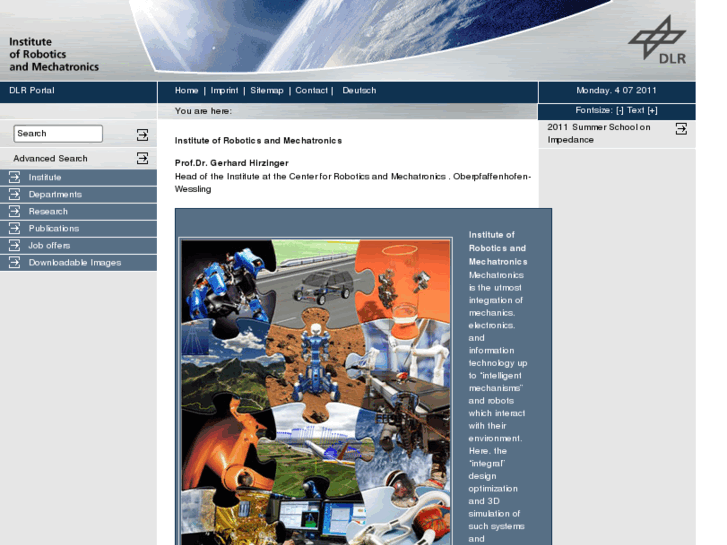The width and height of the screenshot is (727, 545).
Task: Click arrow icon next to 2011 Summer School
Action: pyautogui.click(x=681, y=128)
